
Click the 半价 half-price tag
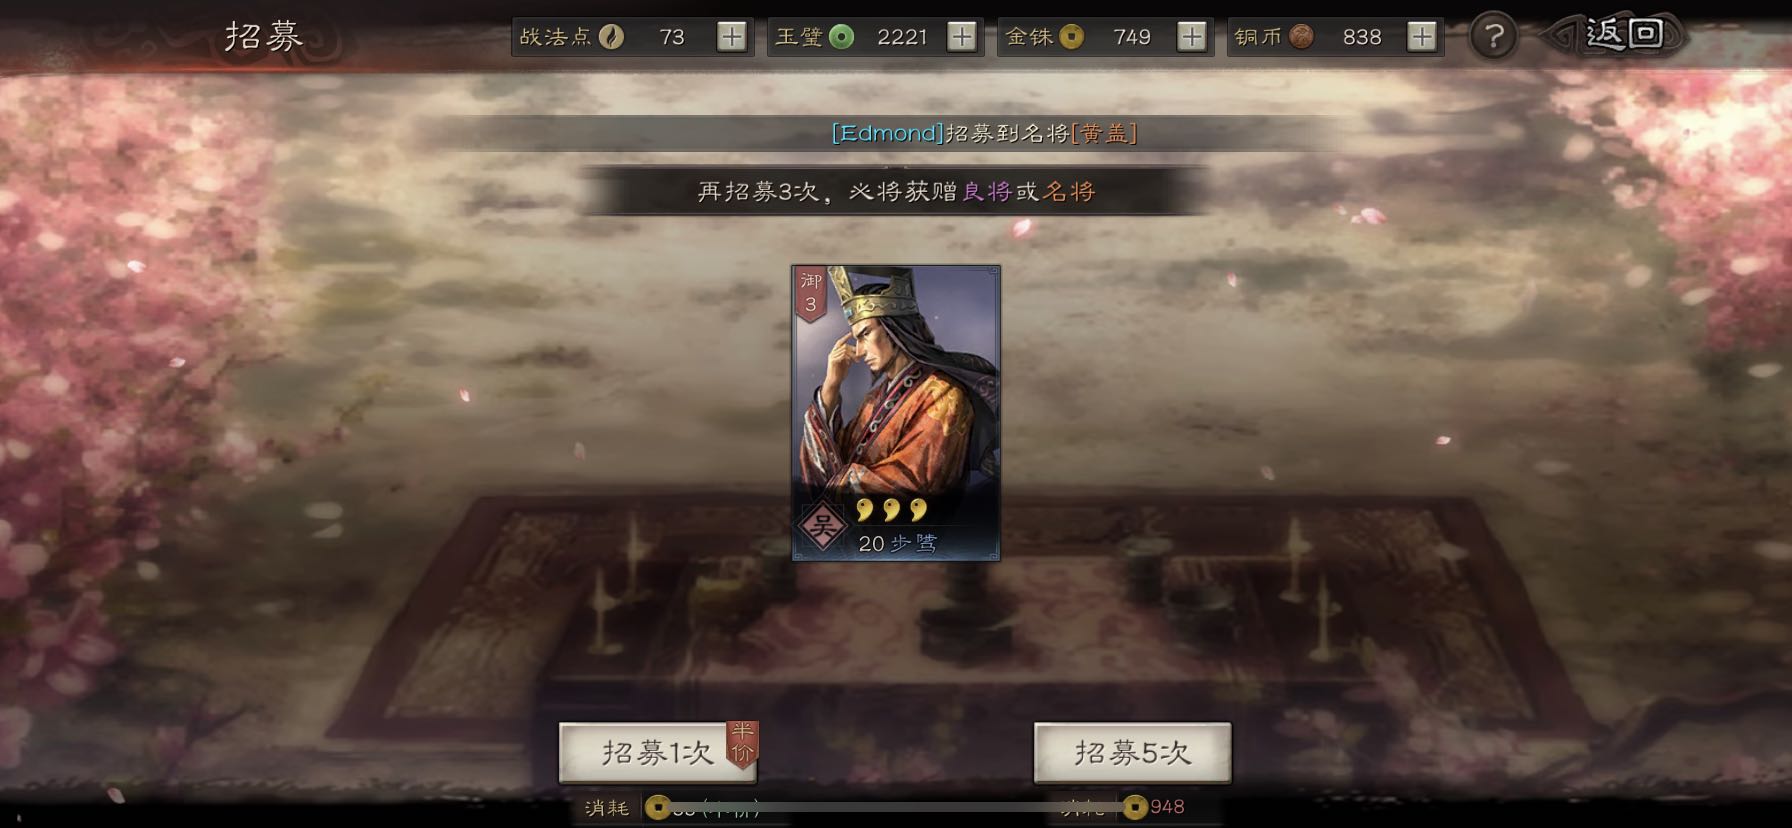click(x=742, y=743)
